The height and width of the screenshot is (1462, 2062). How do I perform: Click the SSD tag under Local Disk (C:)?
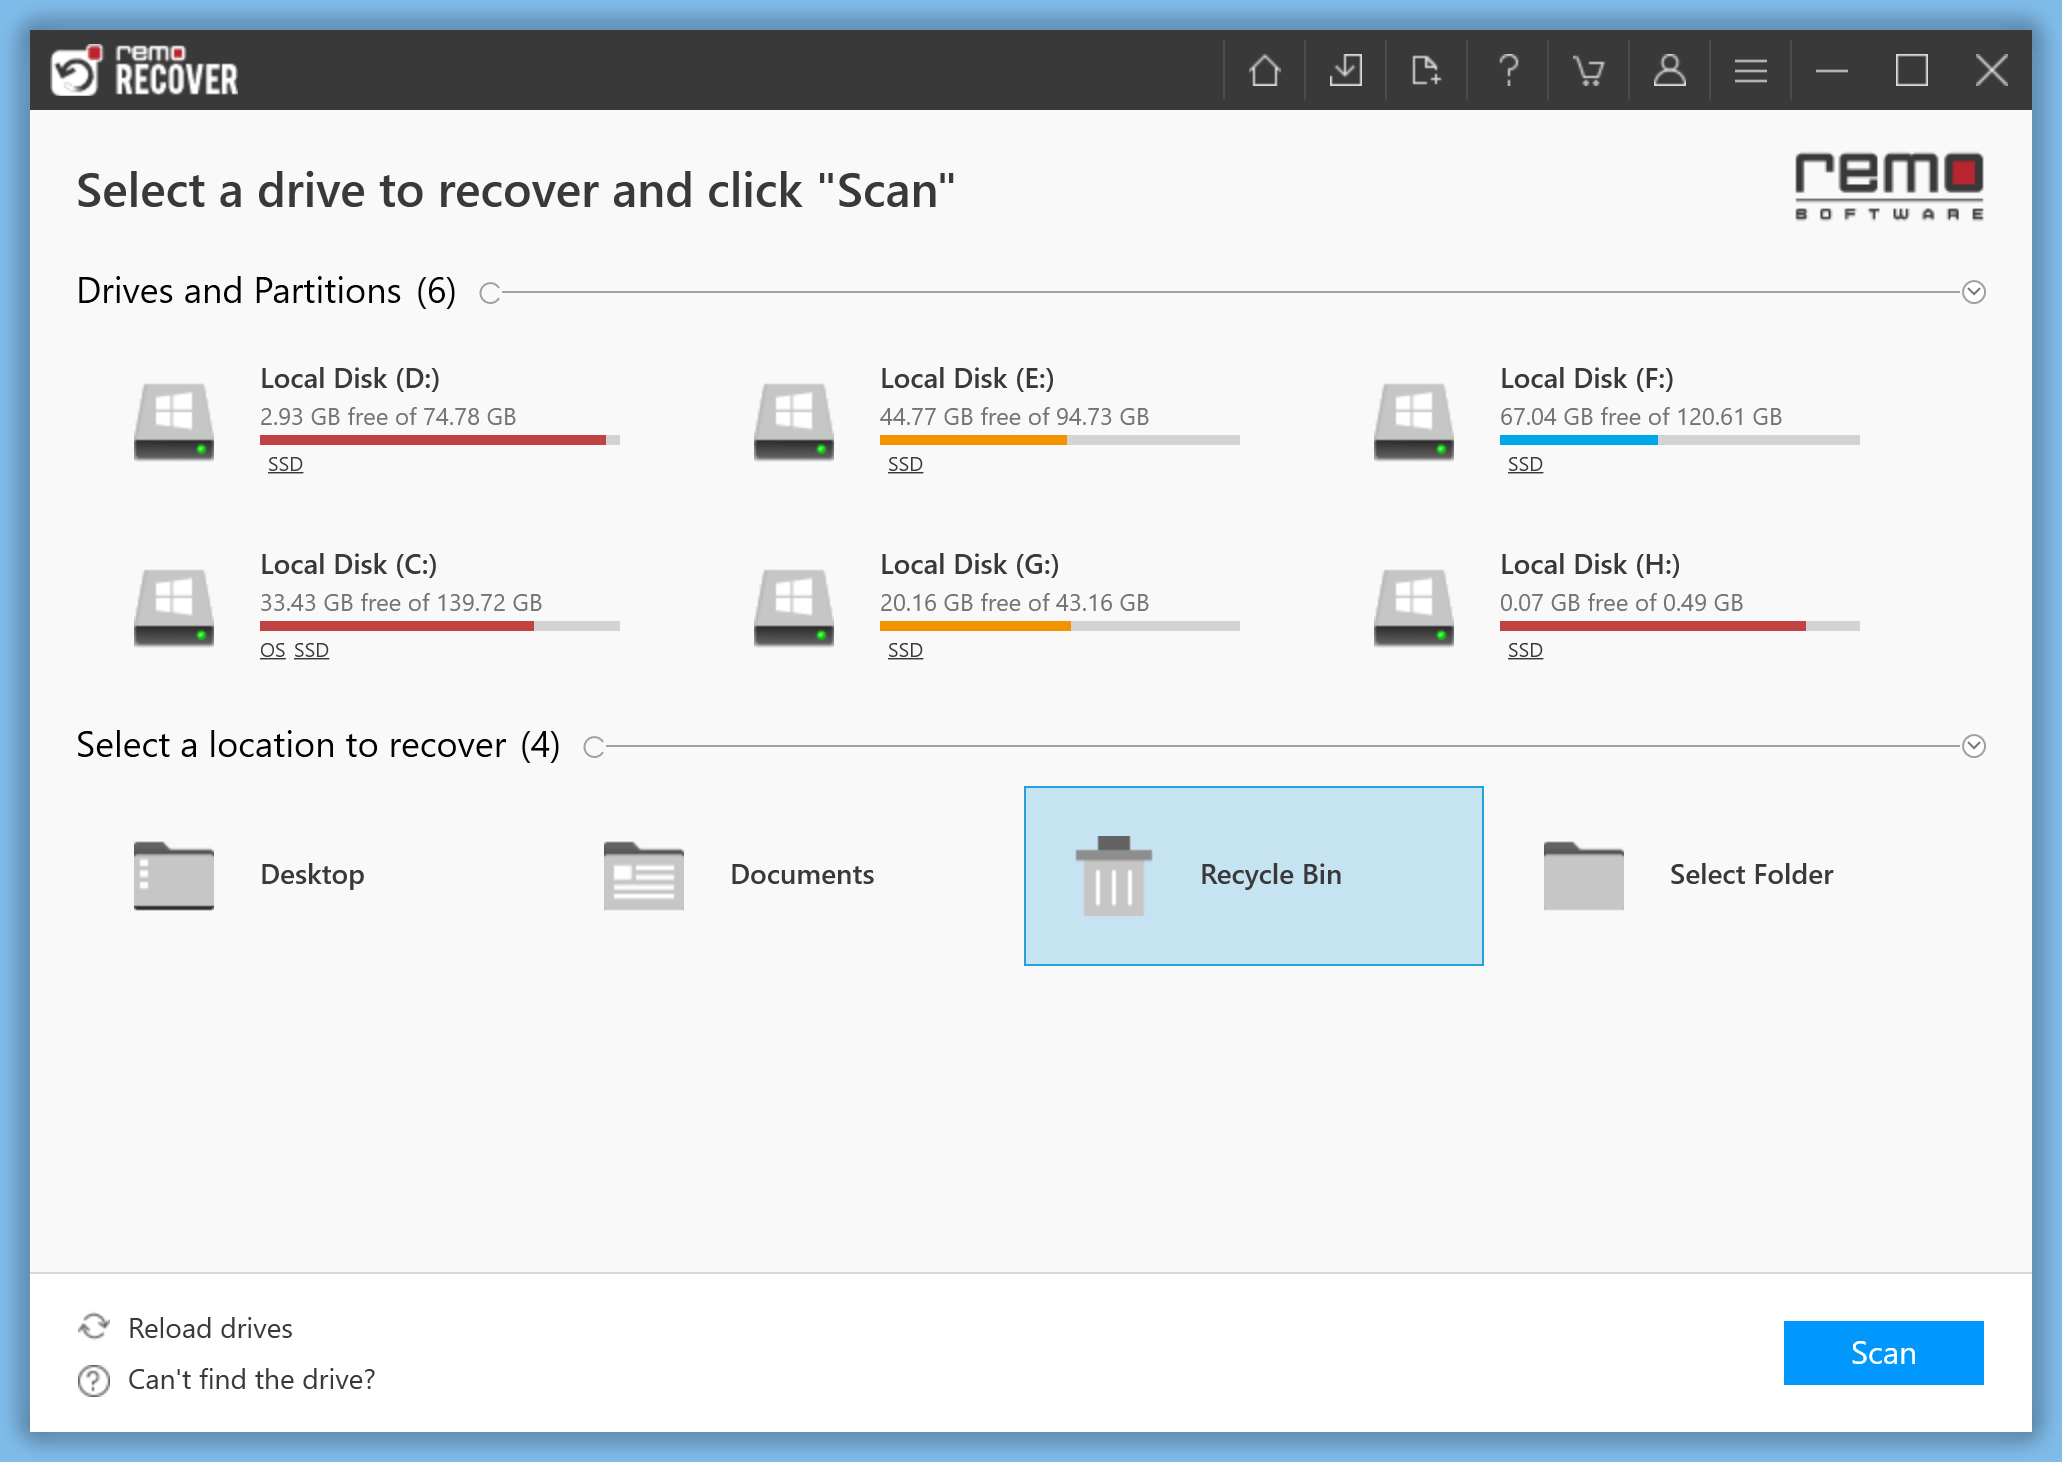pyautogui.click(x=311, y=650)
